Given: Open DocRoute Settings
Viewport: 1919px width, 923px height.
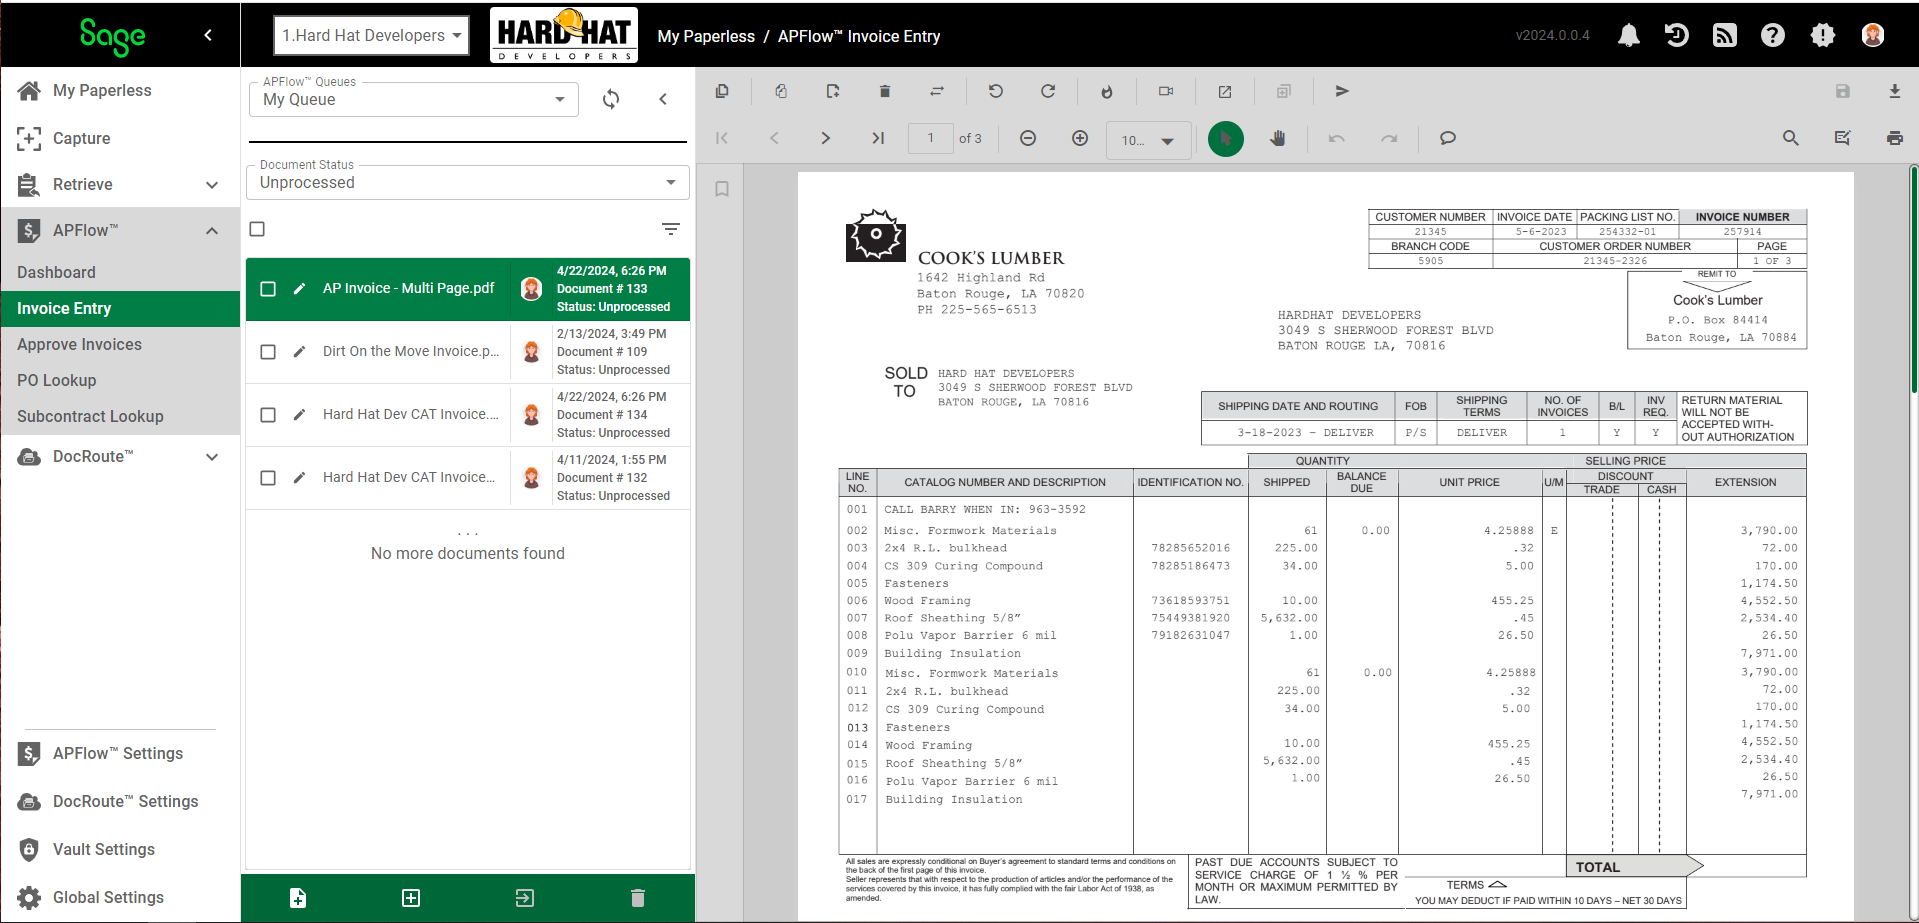Looking at the screenshot, I should pyautogui.click(x=120, y=802).
